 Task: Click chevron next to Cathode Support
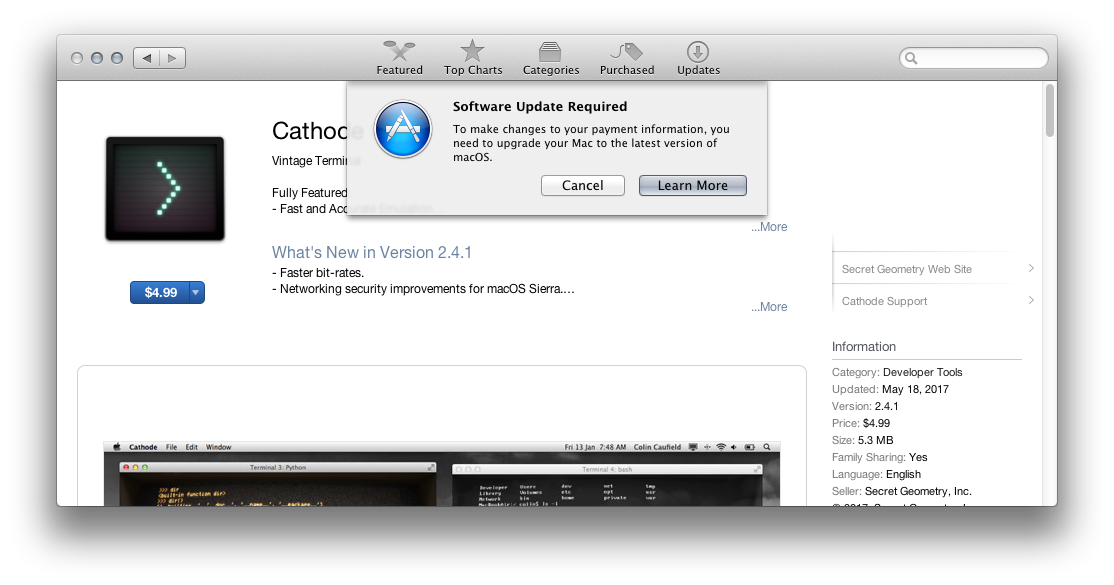1031,300
